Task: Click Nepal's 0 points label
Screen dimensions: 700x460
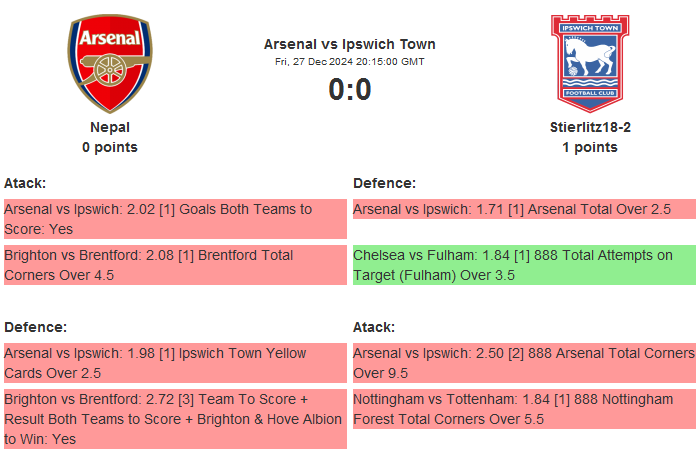Action: tap(110, 147)
